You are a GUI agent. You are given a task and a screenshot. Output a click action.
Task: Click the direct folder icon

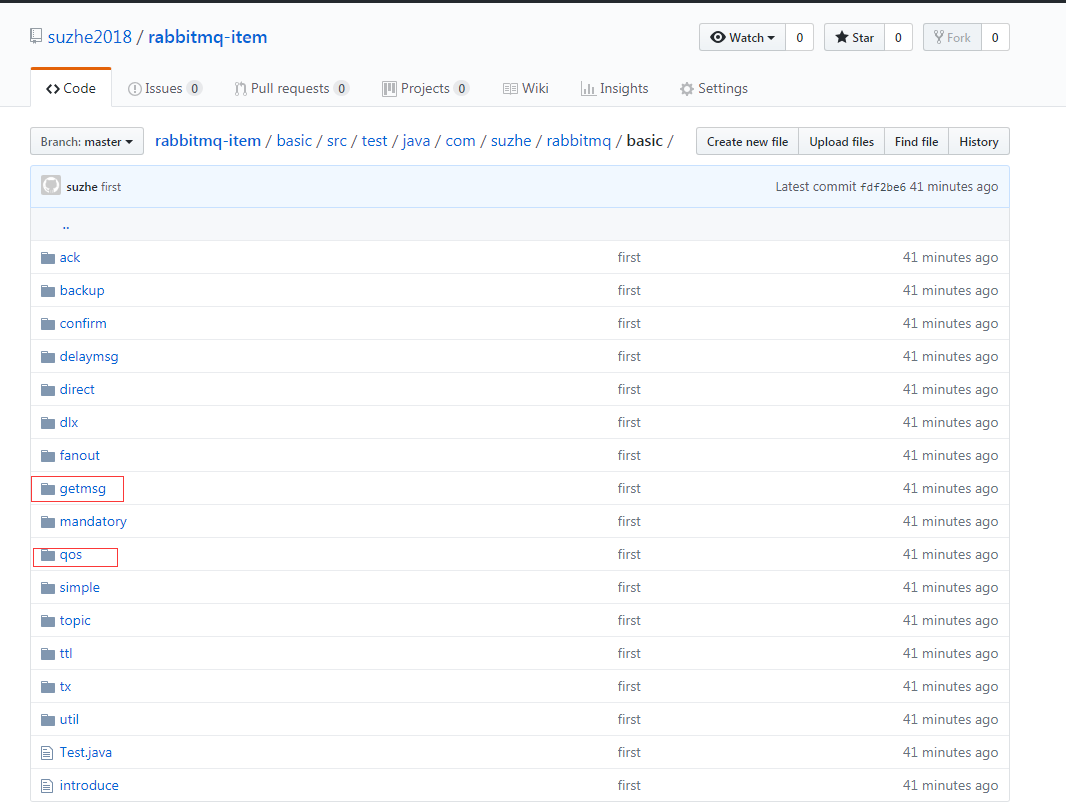48,390
